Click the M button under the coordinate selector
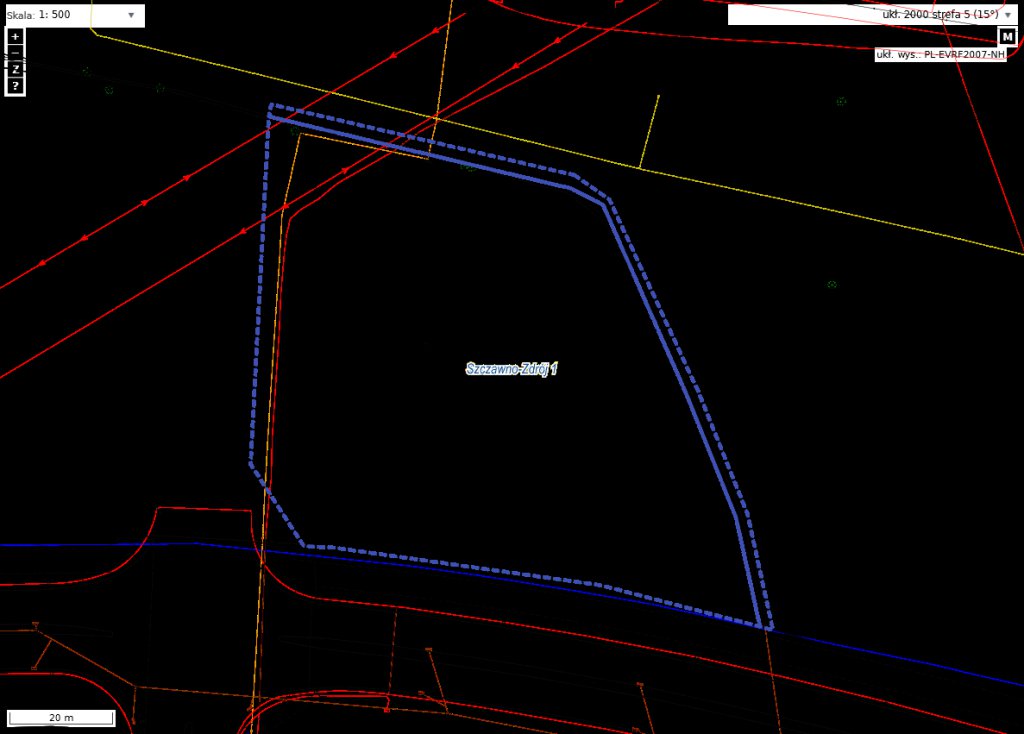This screenshot has height=734, width=1024. (1007, 37)
